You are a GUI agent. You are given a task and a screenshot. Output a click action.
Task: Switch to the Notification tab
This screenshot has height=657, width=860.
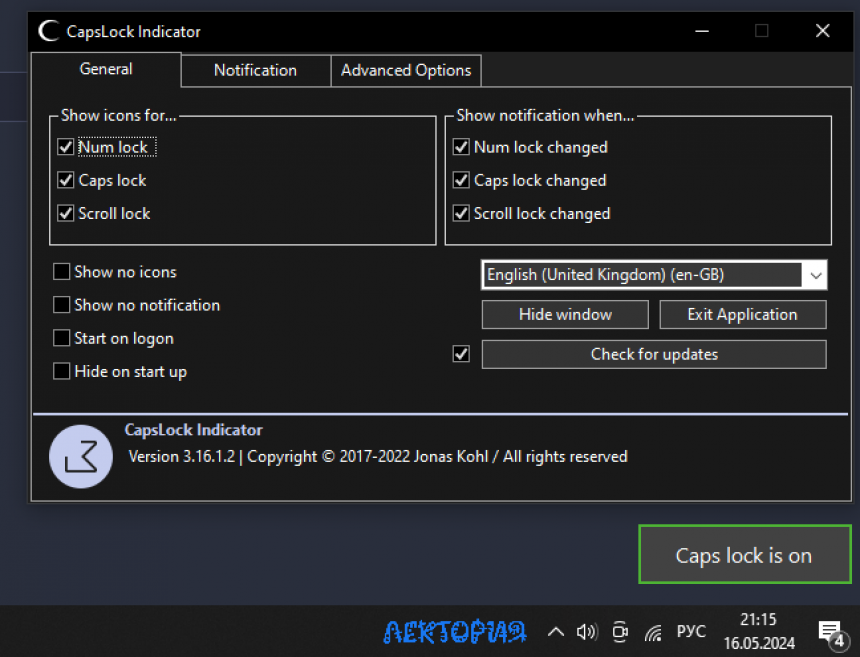(255, 70)
